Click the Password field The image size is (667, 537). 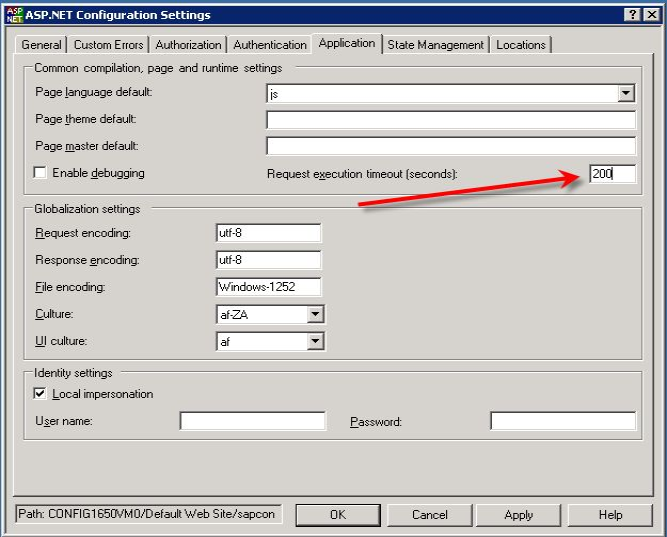[x=563, y=421]
